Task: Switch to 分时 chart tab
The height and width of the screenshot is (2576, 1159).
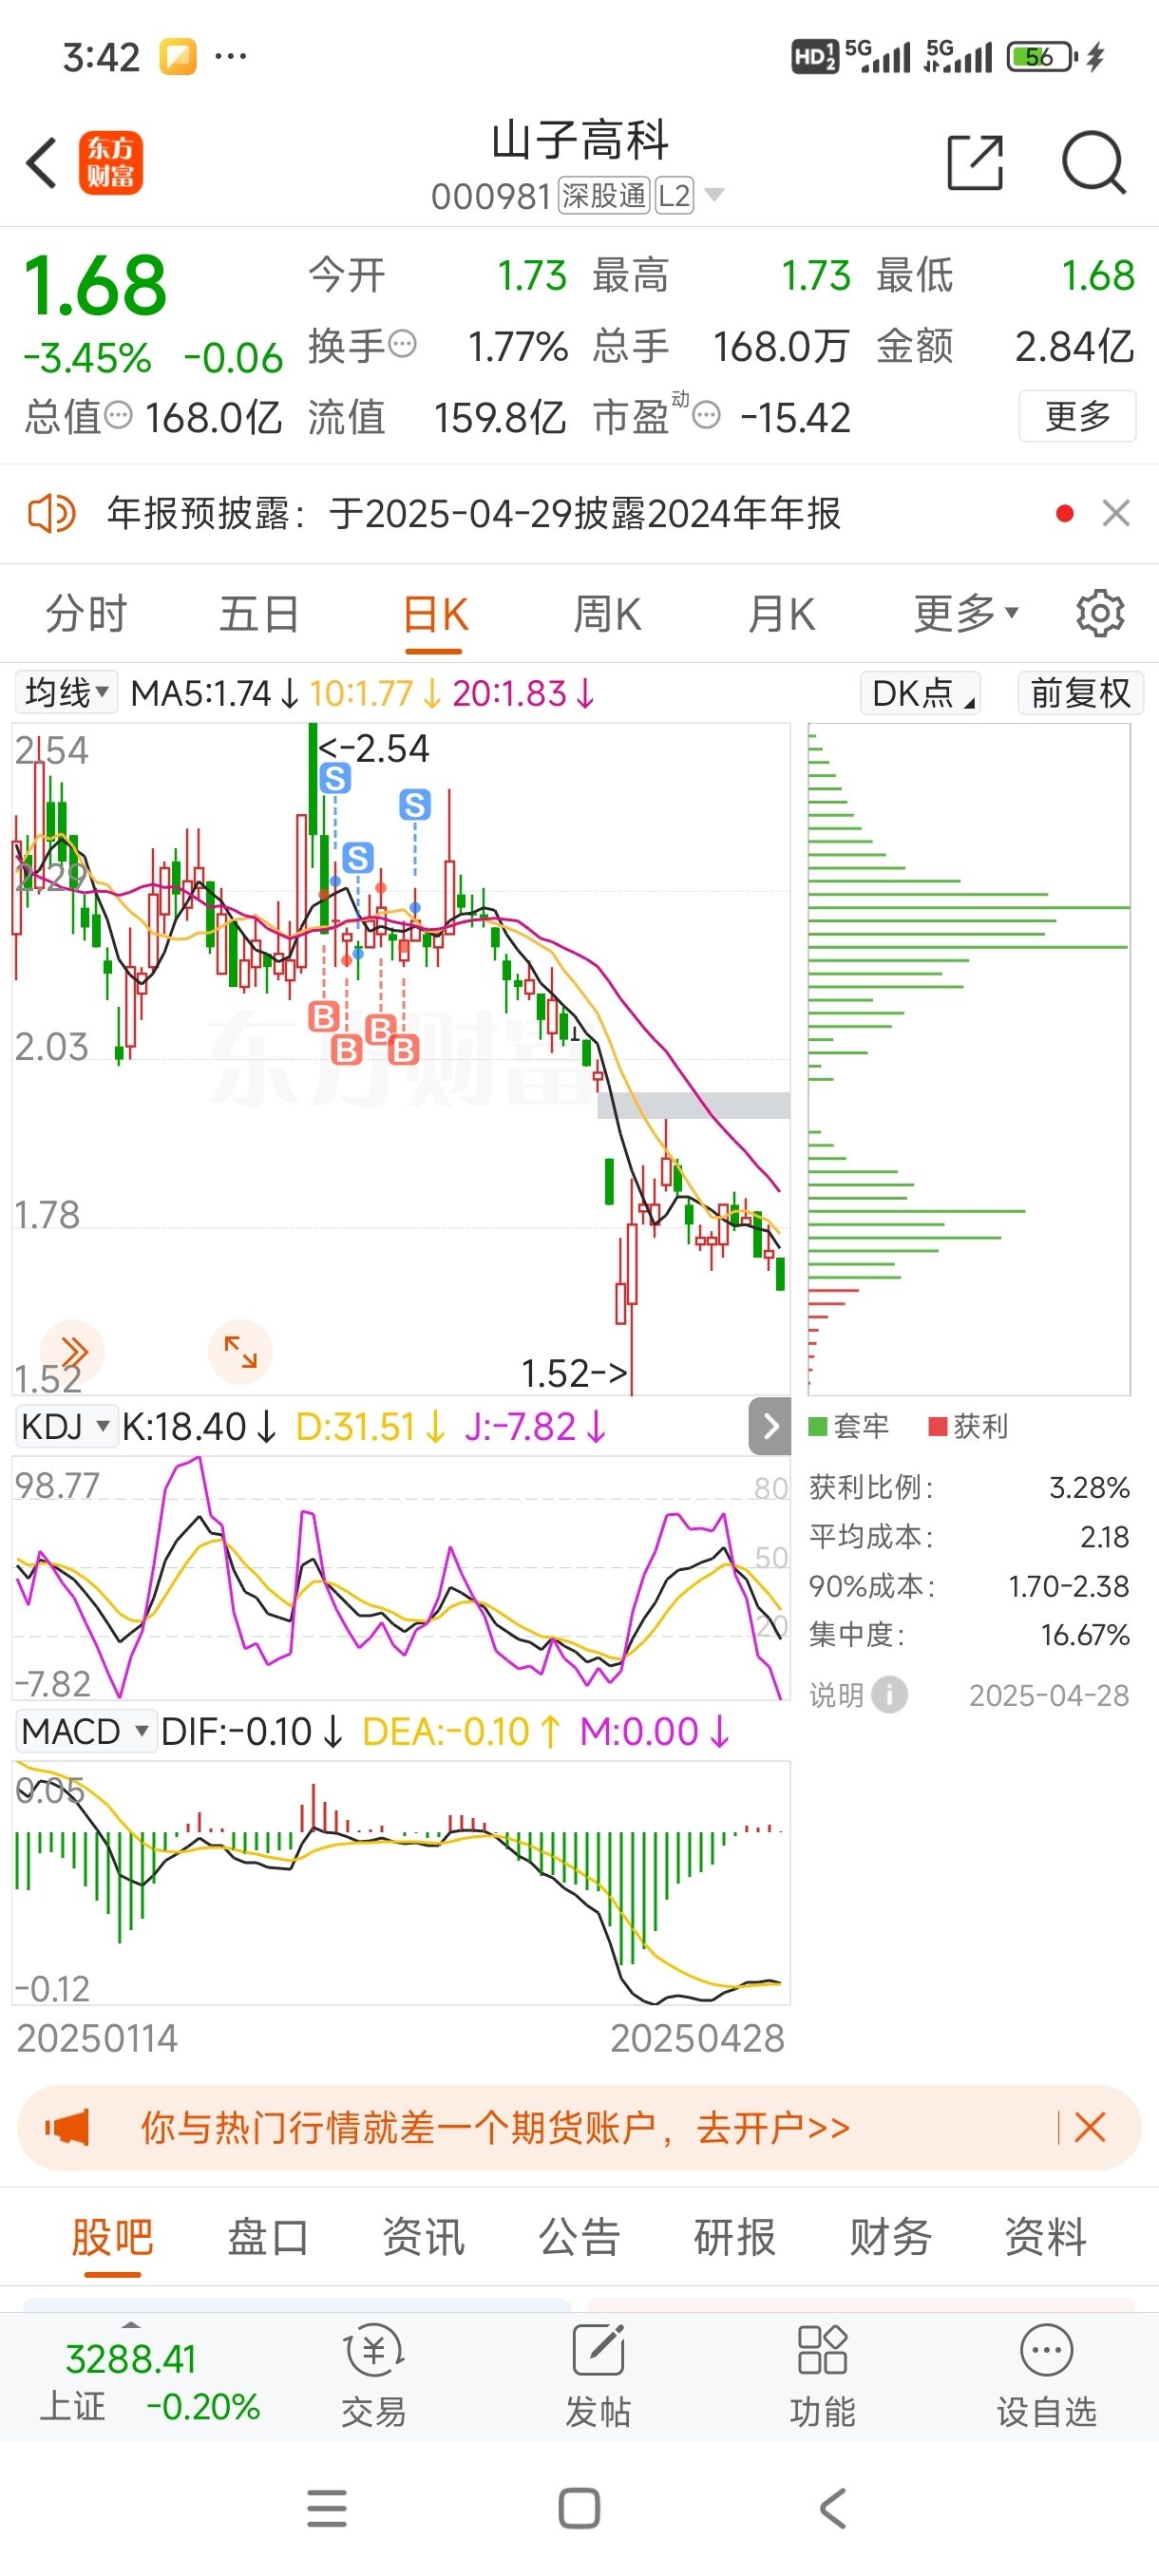Action: pos(86,614)
